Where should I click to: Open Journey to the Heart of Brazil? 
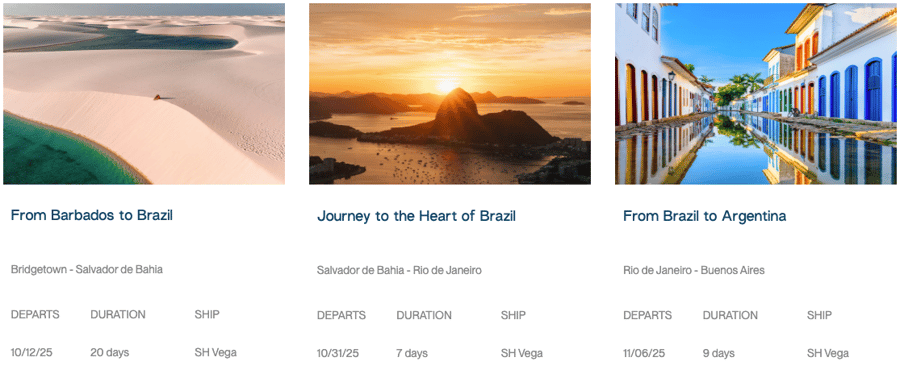[416, 216]
